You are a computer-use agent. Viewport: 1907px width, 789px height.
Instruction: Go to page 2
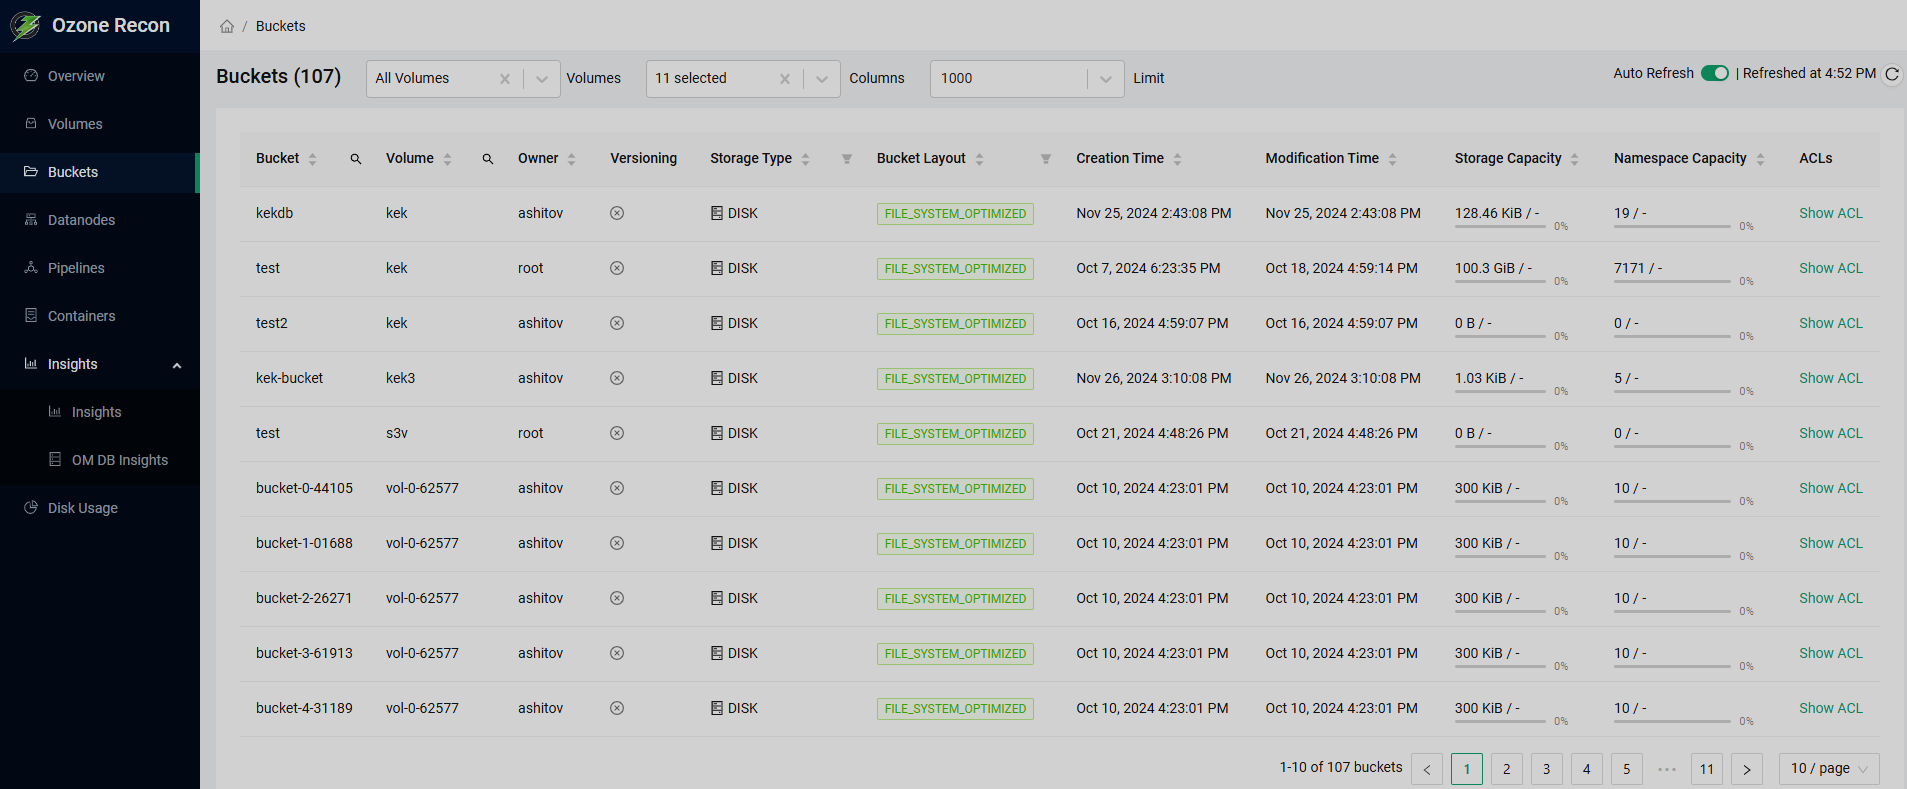[x=1507, y=769]
